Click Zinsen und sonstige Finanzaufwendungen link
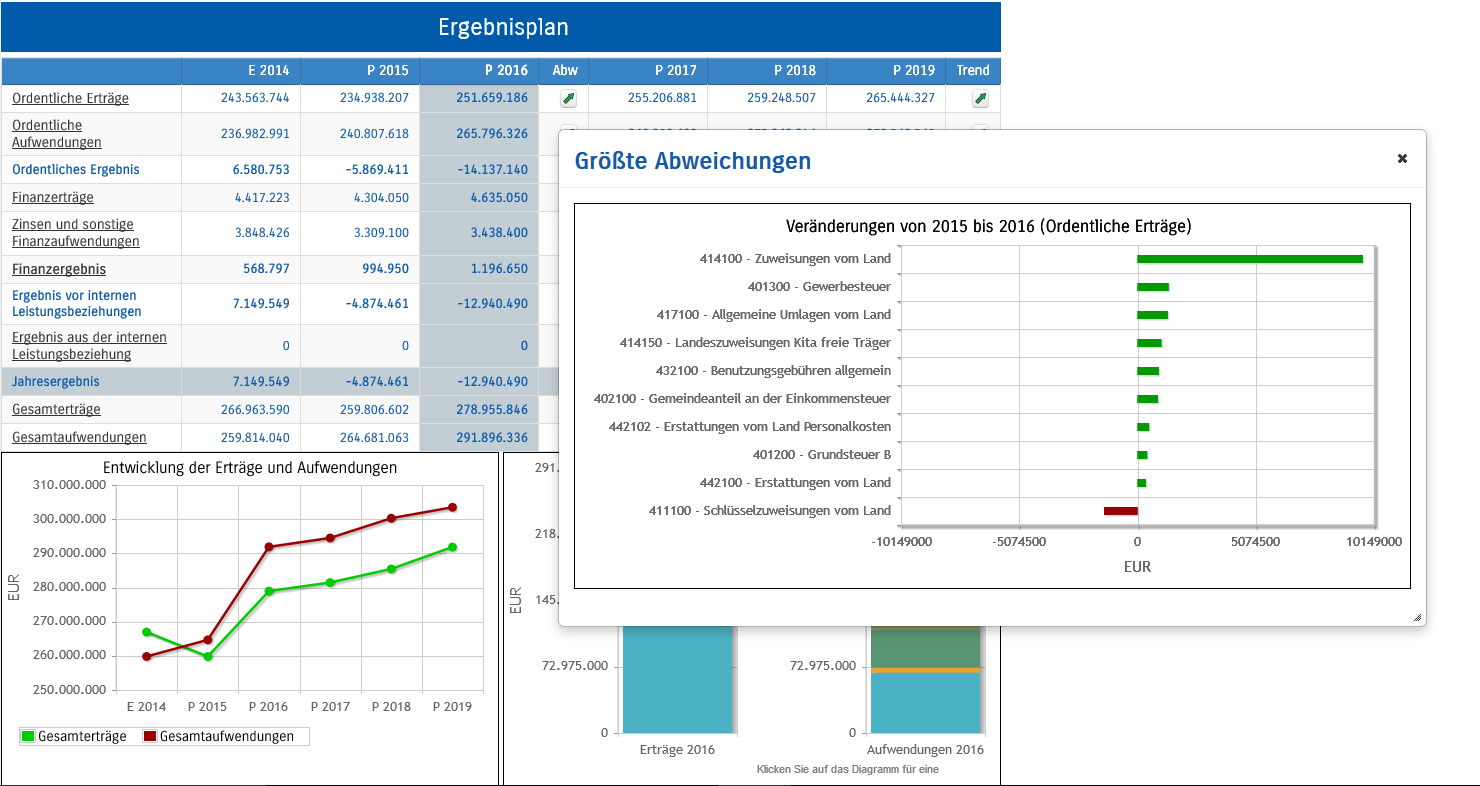1480x786 pixels. tap(75, 233)
